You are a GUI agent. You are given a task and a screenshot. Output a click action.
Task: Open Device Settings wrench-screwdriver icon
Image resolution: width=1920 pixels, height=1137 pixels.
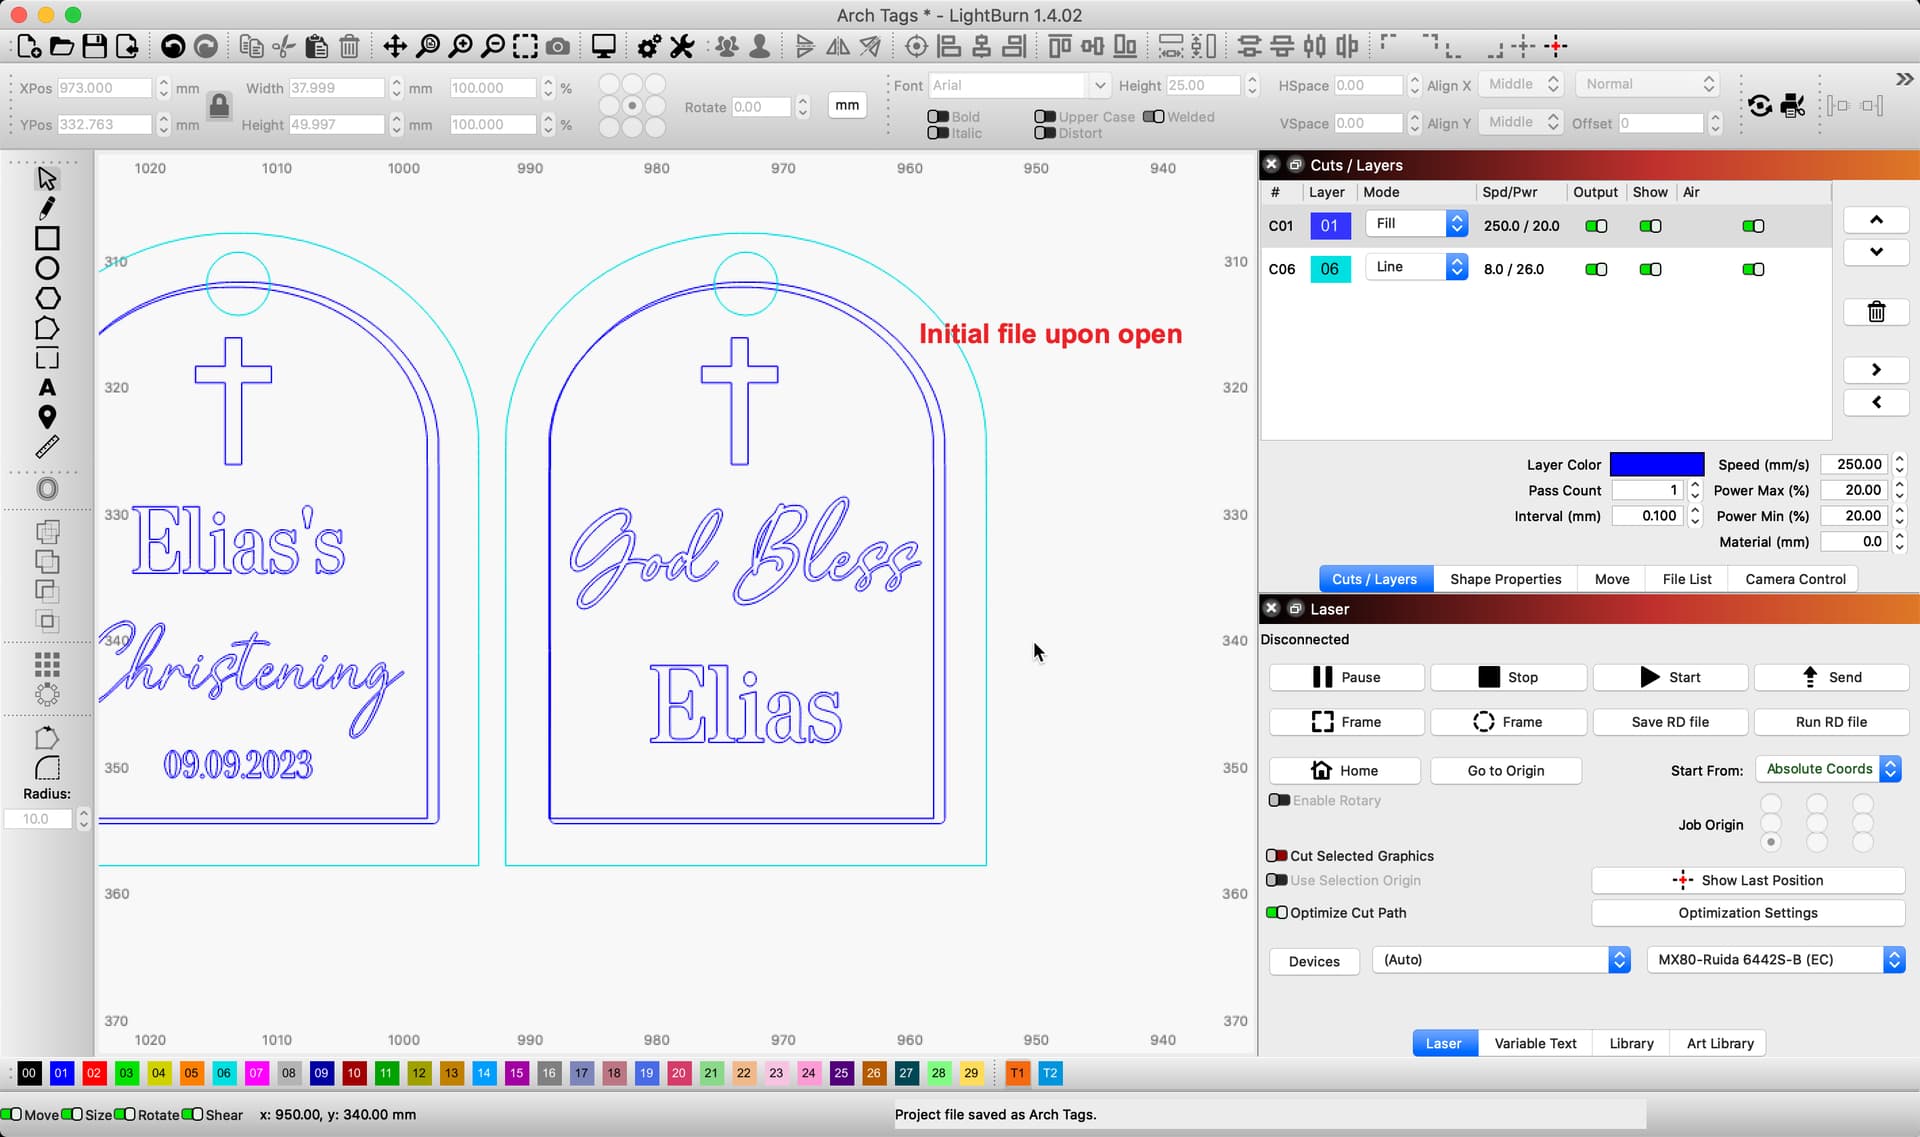[x=682, y=46]
